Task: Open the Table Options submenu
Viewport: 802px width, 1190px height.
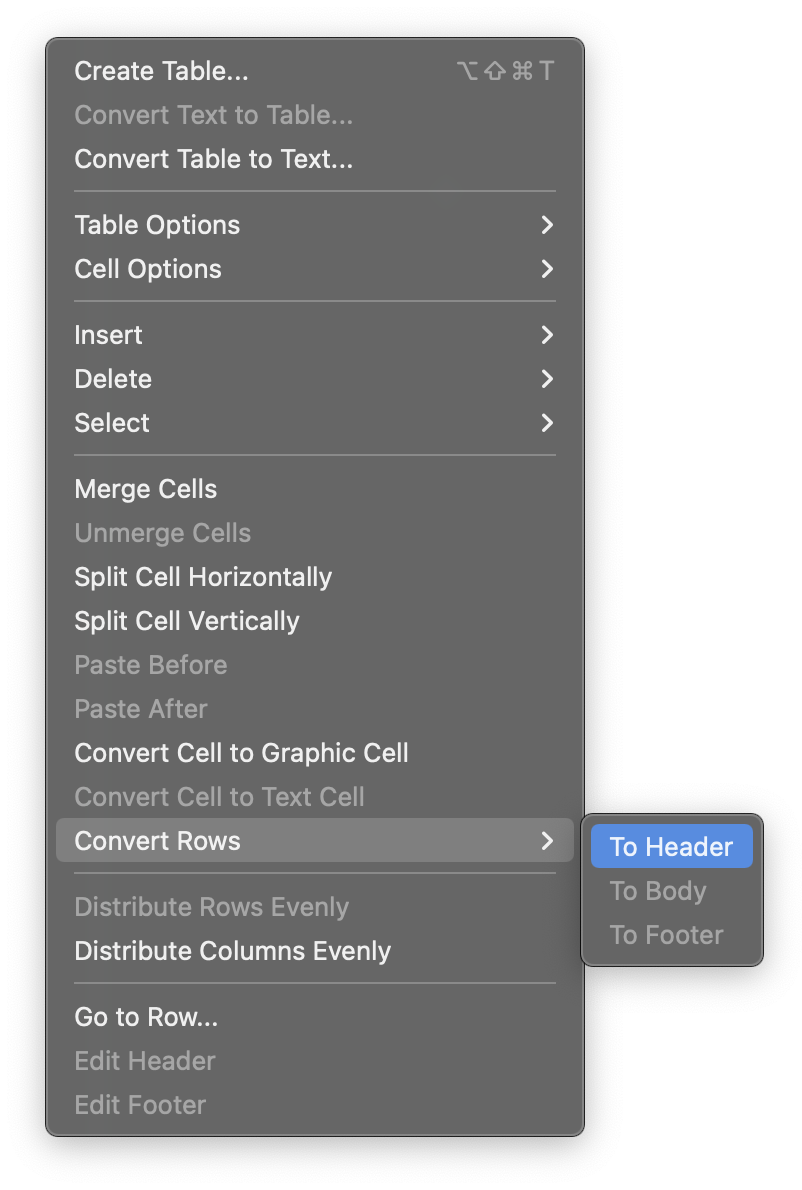Action: (157, 225)
